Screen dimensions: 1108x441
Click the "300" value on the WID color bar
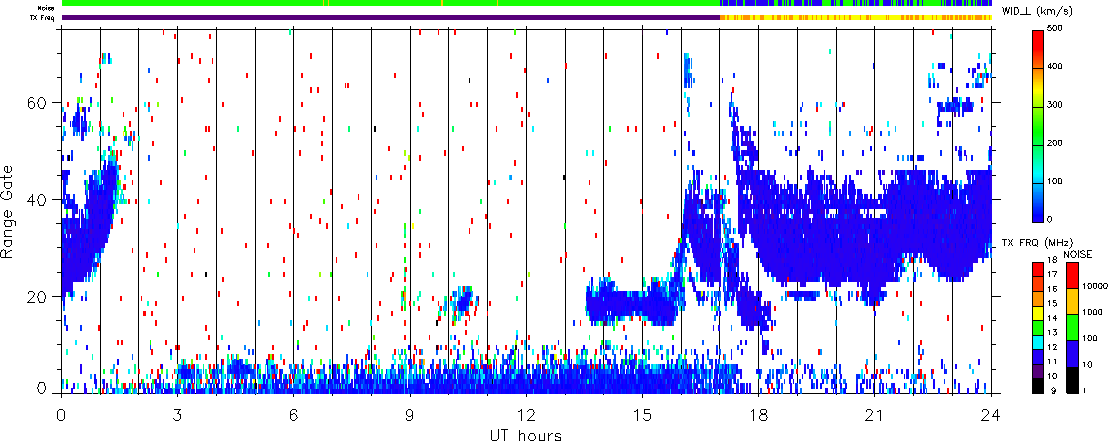pos(1055,105)
